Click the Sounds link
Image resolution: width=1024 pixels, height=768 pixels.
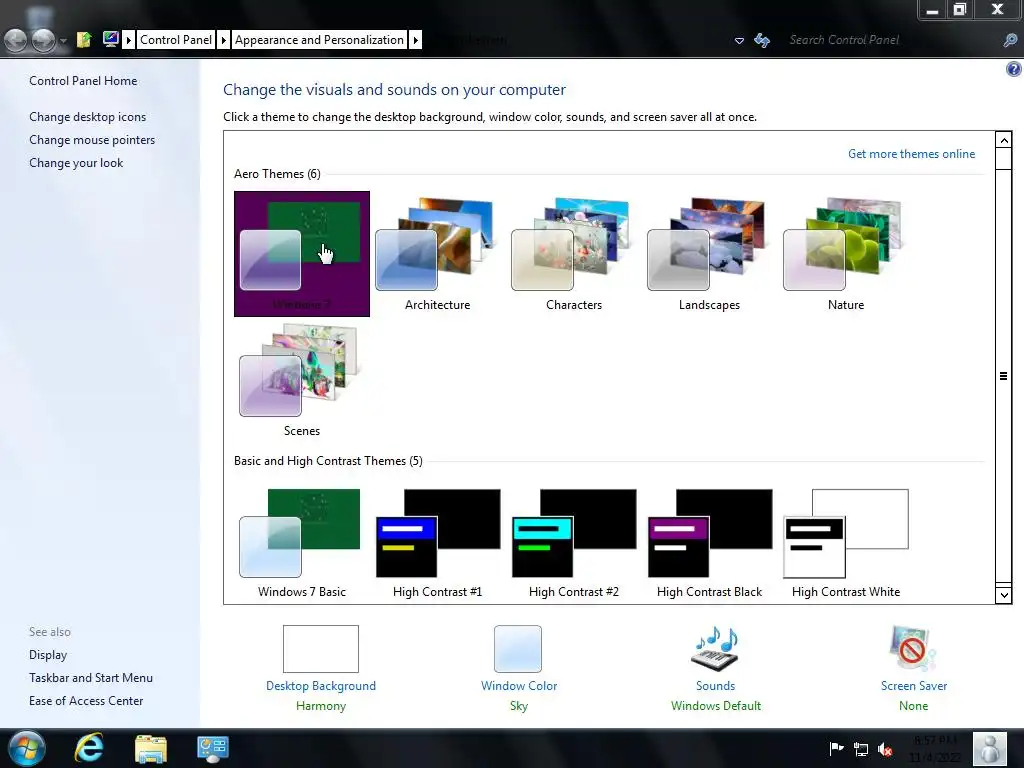click(x=715, y=686)
